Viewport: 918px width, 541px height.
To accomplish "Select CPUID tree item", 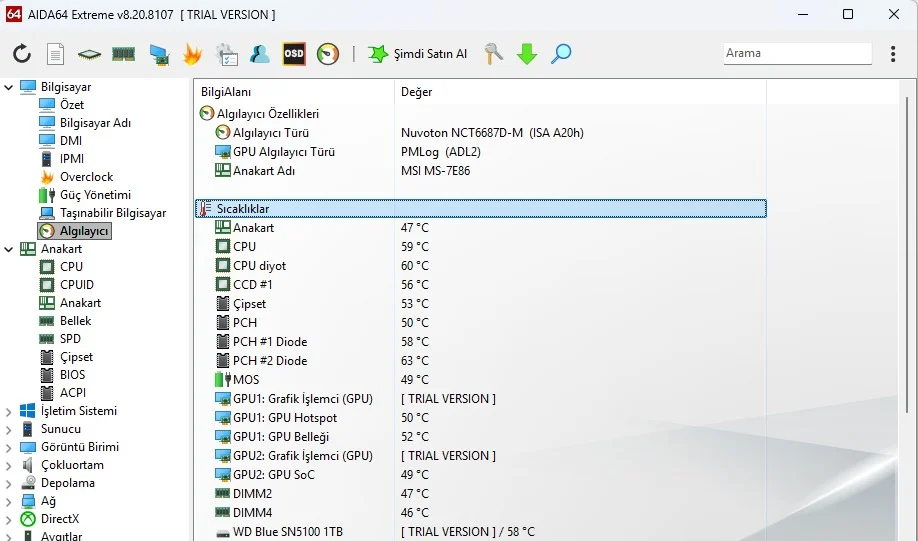I will coord(66,285).
